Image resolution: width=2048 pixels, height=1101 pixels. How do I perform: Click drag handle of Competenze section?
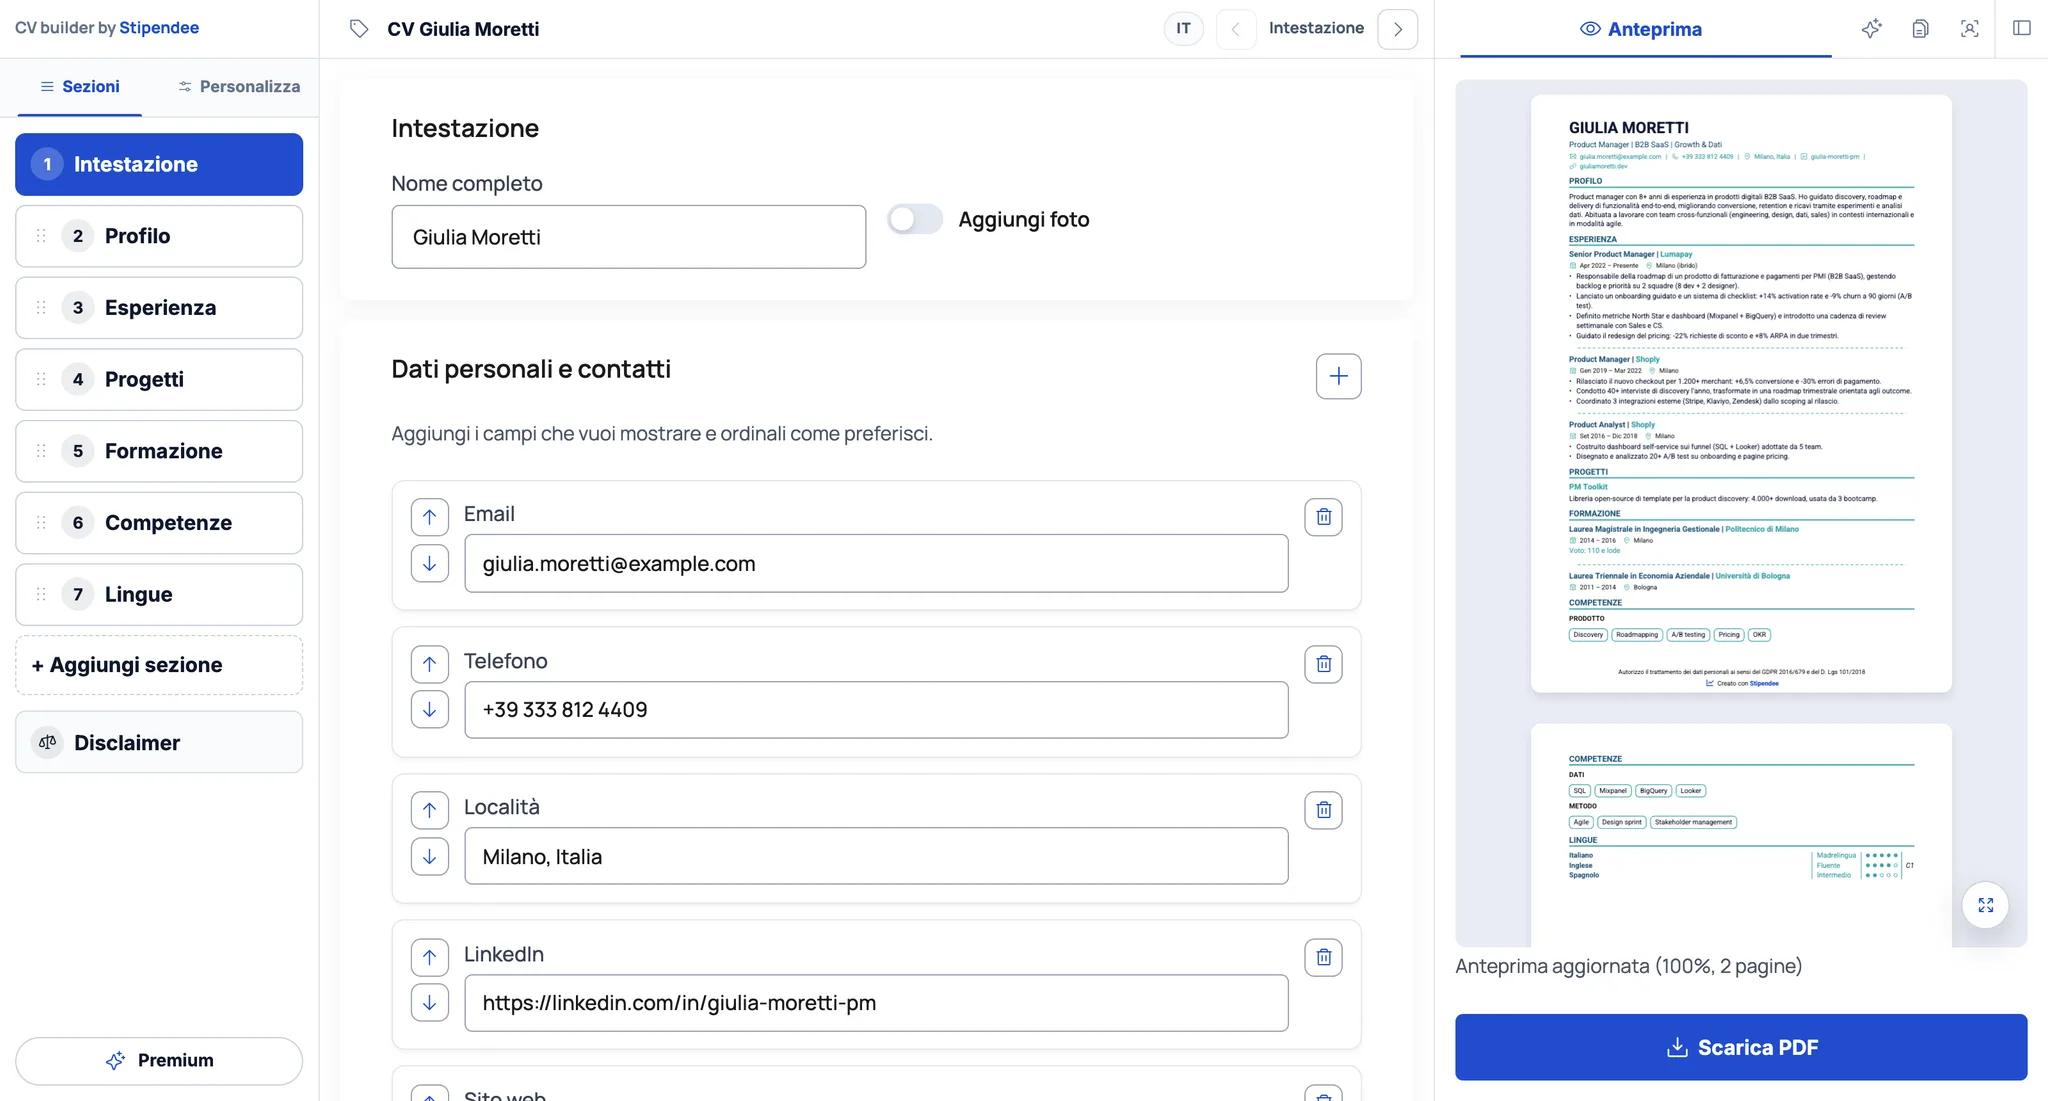[41, 523]
